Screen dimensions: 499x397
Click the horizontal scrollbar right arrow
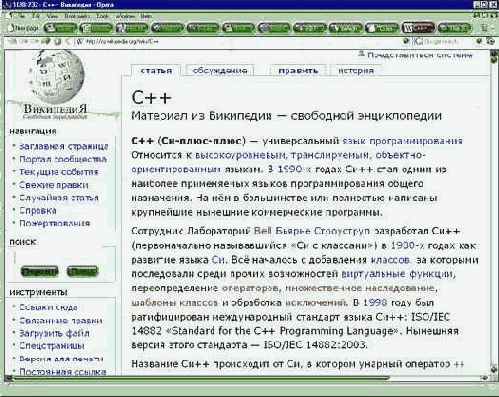point(485,378)
